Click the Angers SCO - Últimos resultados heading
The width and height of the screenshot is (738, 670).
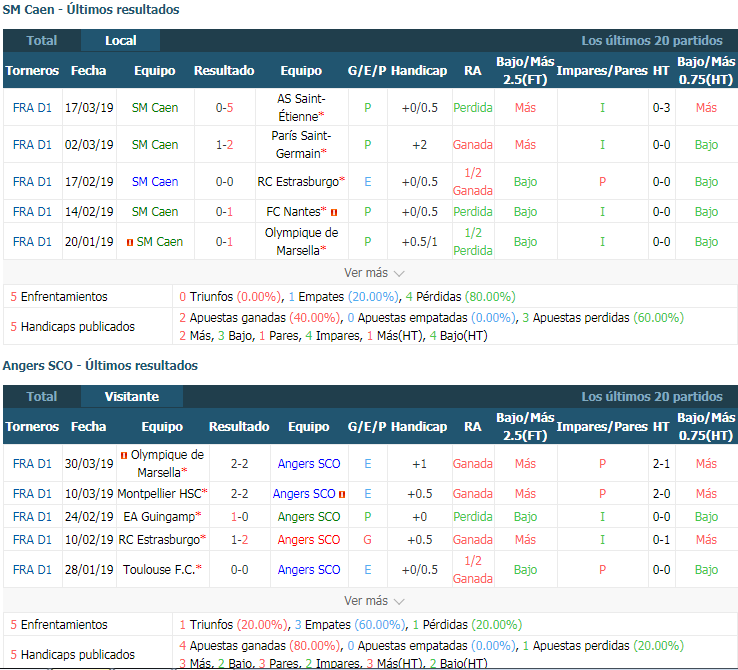(100, 366)
